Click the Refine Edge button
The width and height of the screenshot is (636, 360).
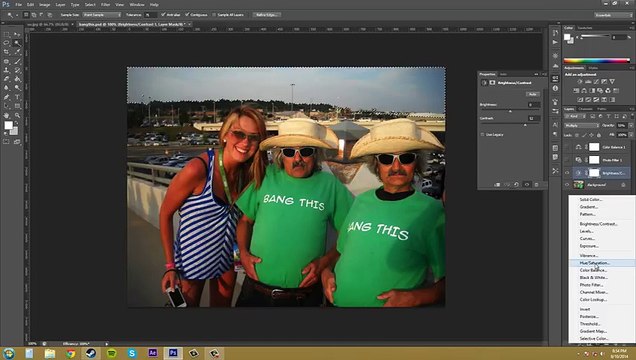[x=266, y=15]
